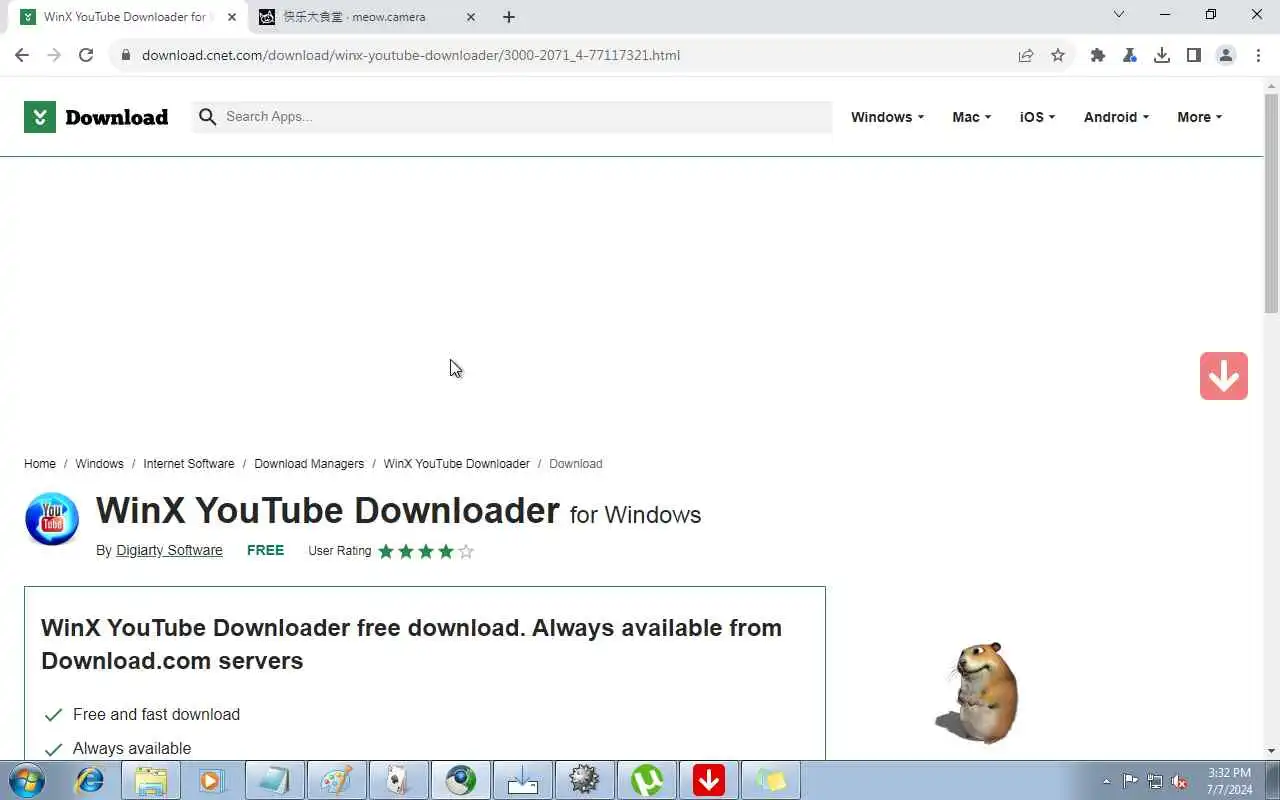The width and height of the screenshot is (1280, 800).
Task: Expand the Mac dropdown menu
Action: click(972, 117)
